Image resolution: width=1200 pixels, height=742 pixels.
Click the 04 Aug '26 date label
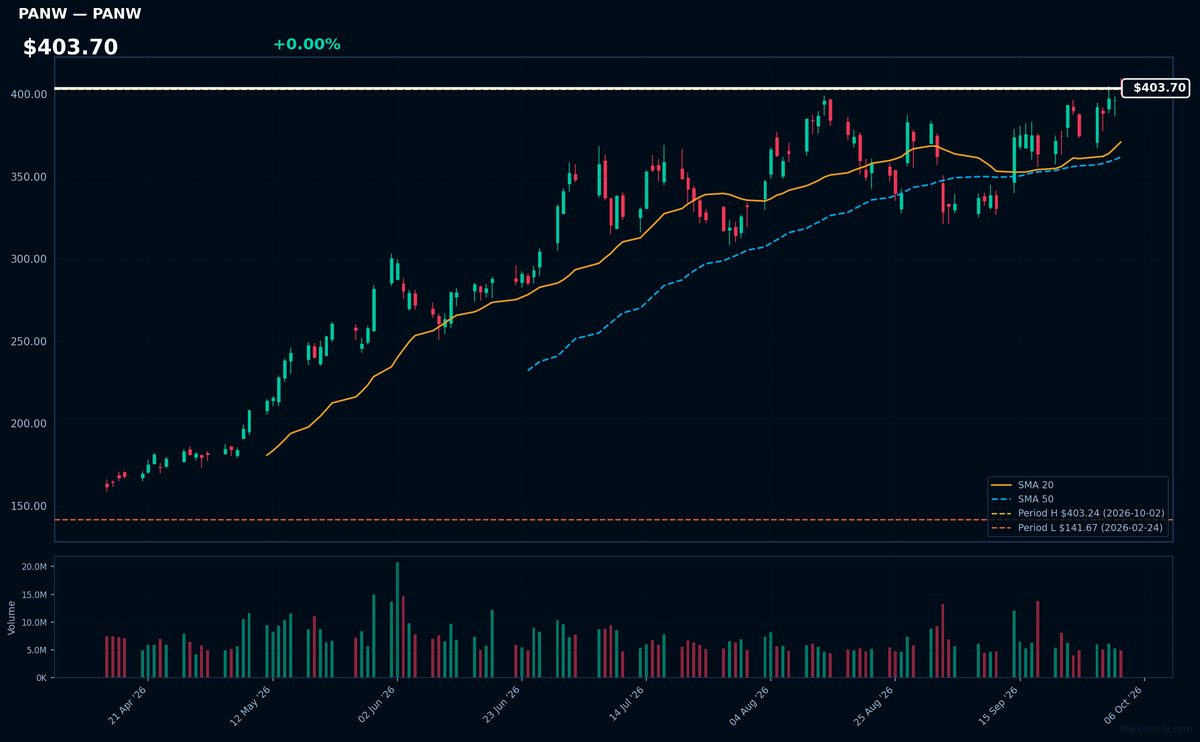point(748,705)
